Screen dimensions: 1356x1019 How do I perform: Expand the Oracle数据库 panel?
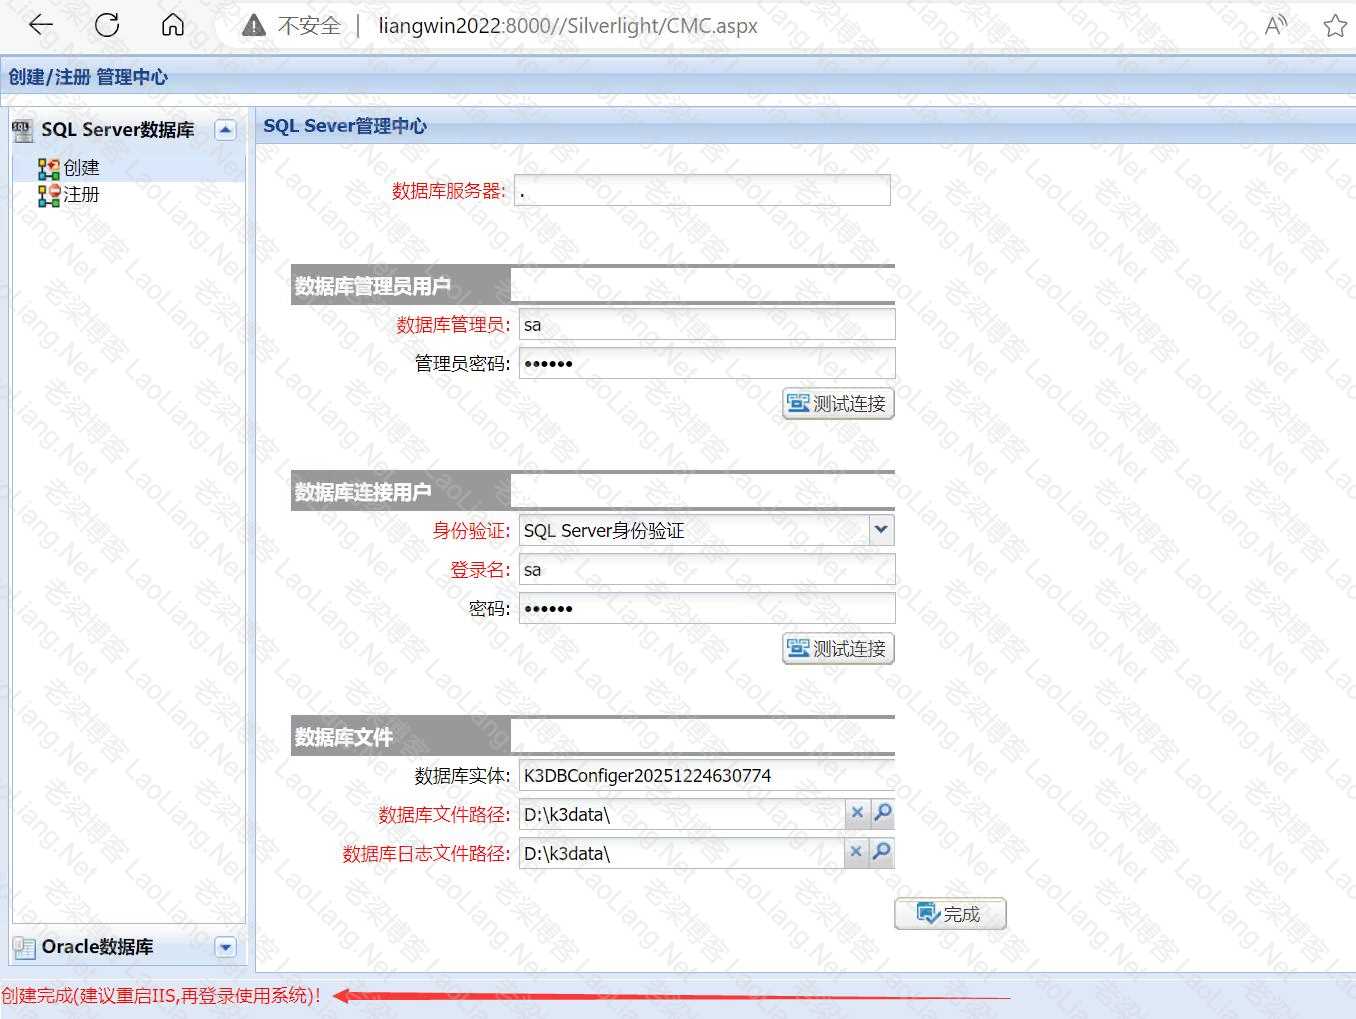[226, 947]
